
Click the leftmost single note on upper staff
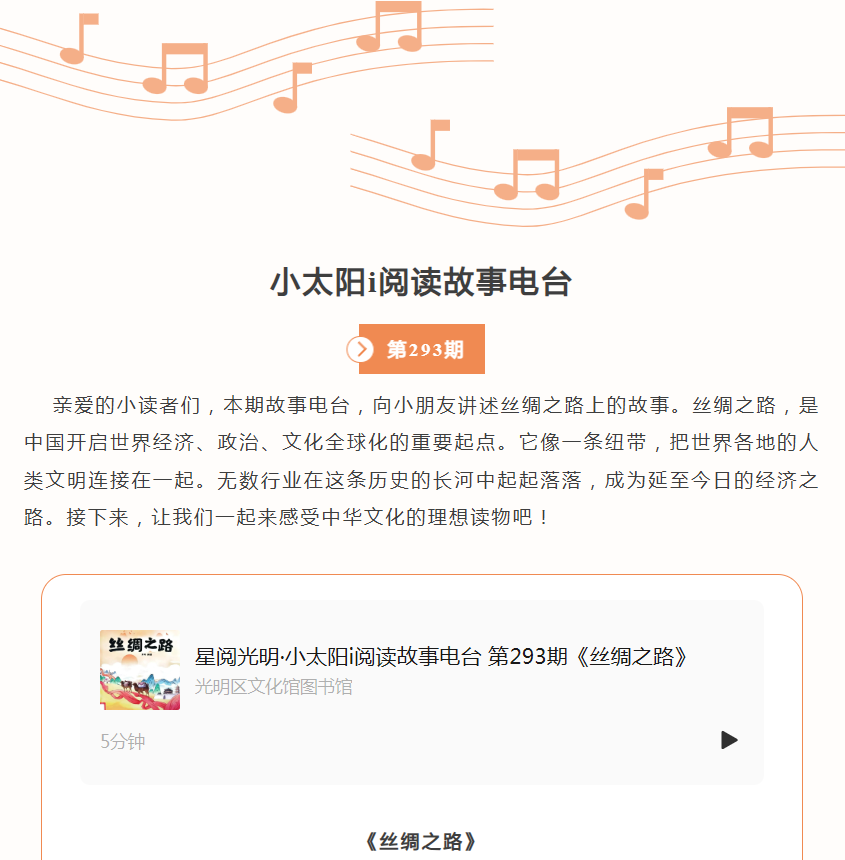(80, 38)
